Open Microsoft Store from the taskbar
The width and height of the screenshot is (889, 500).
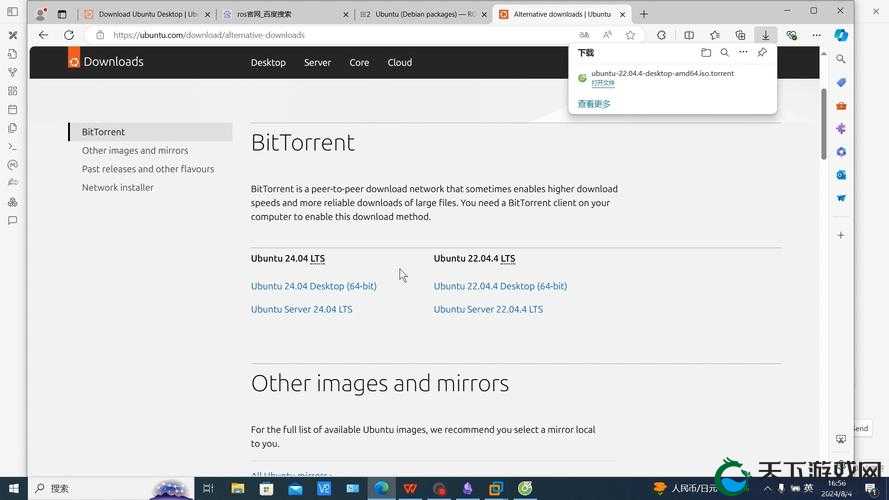pyautogui.click(x=266, y=488)
